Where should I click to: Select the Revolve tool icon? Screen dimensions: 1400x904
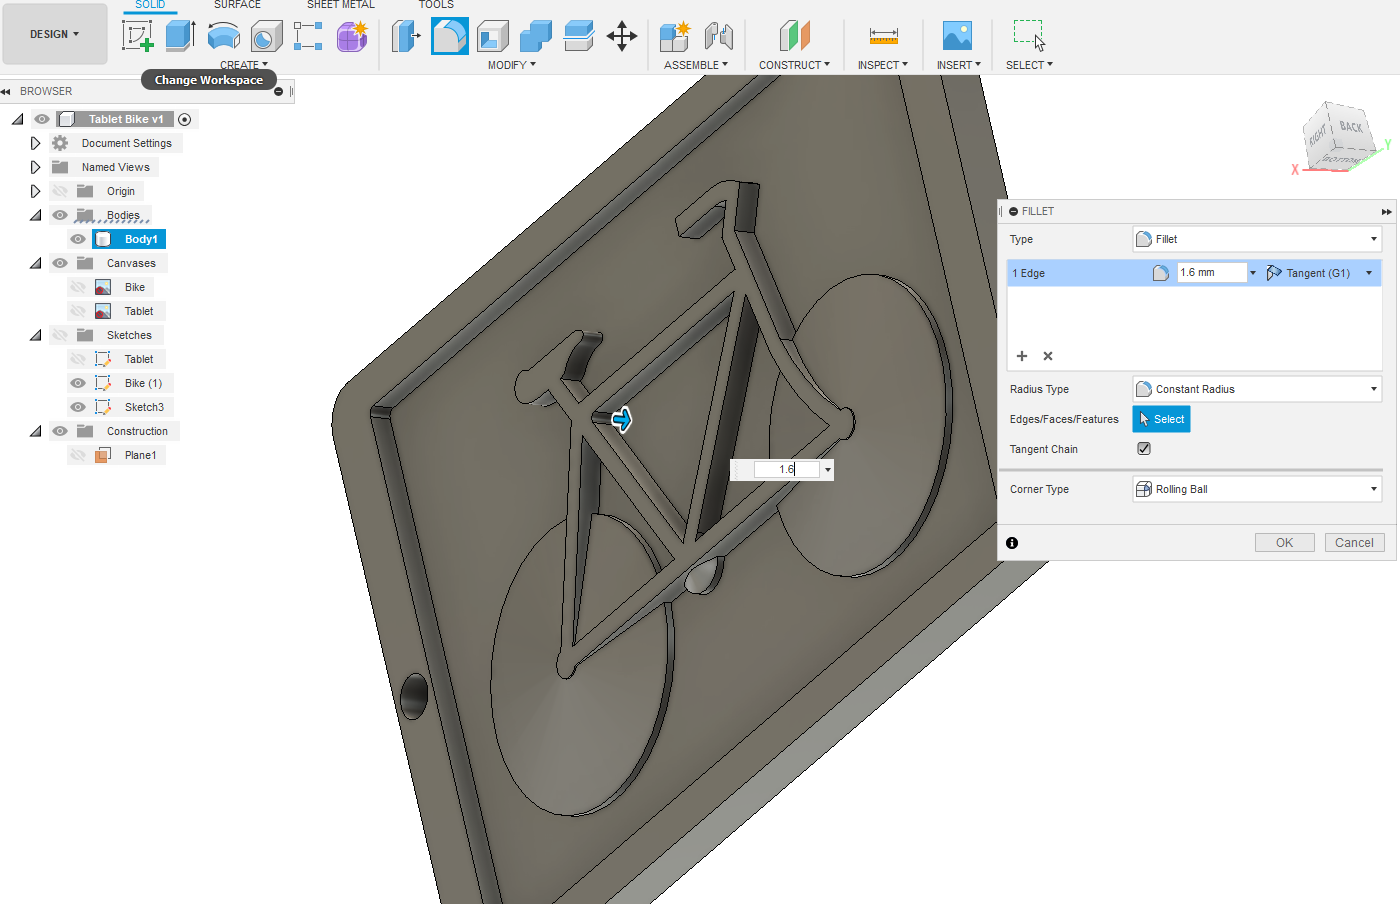223,37
